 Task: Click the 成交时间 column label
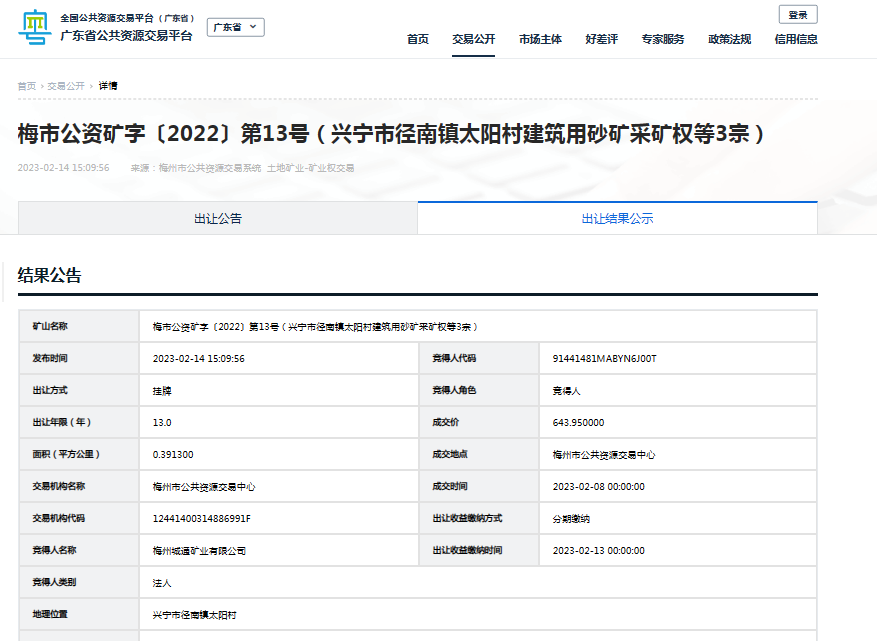450,486
